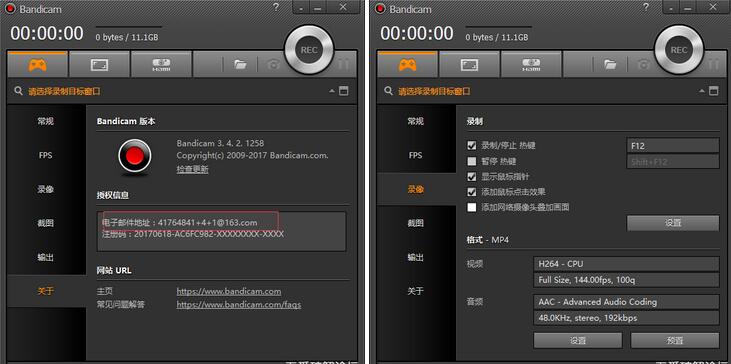Image resolution: width=731 pixels, height=364 pixels.
Task: Click Bandicam title icon in left window
Action: 10,8
